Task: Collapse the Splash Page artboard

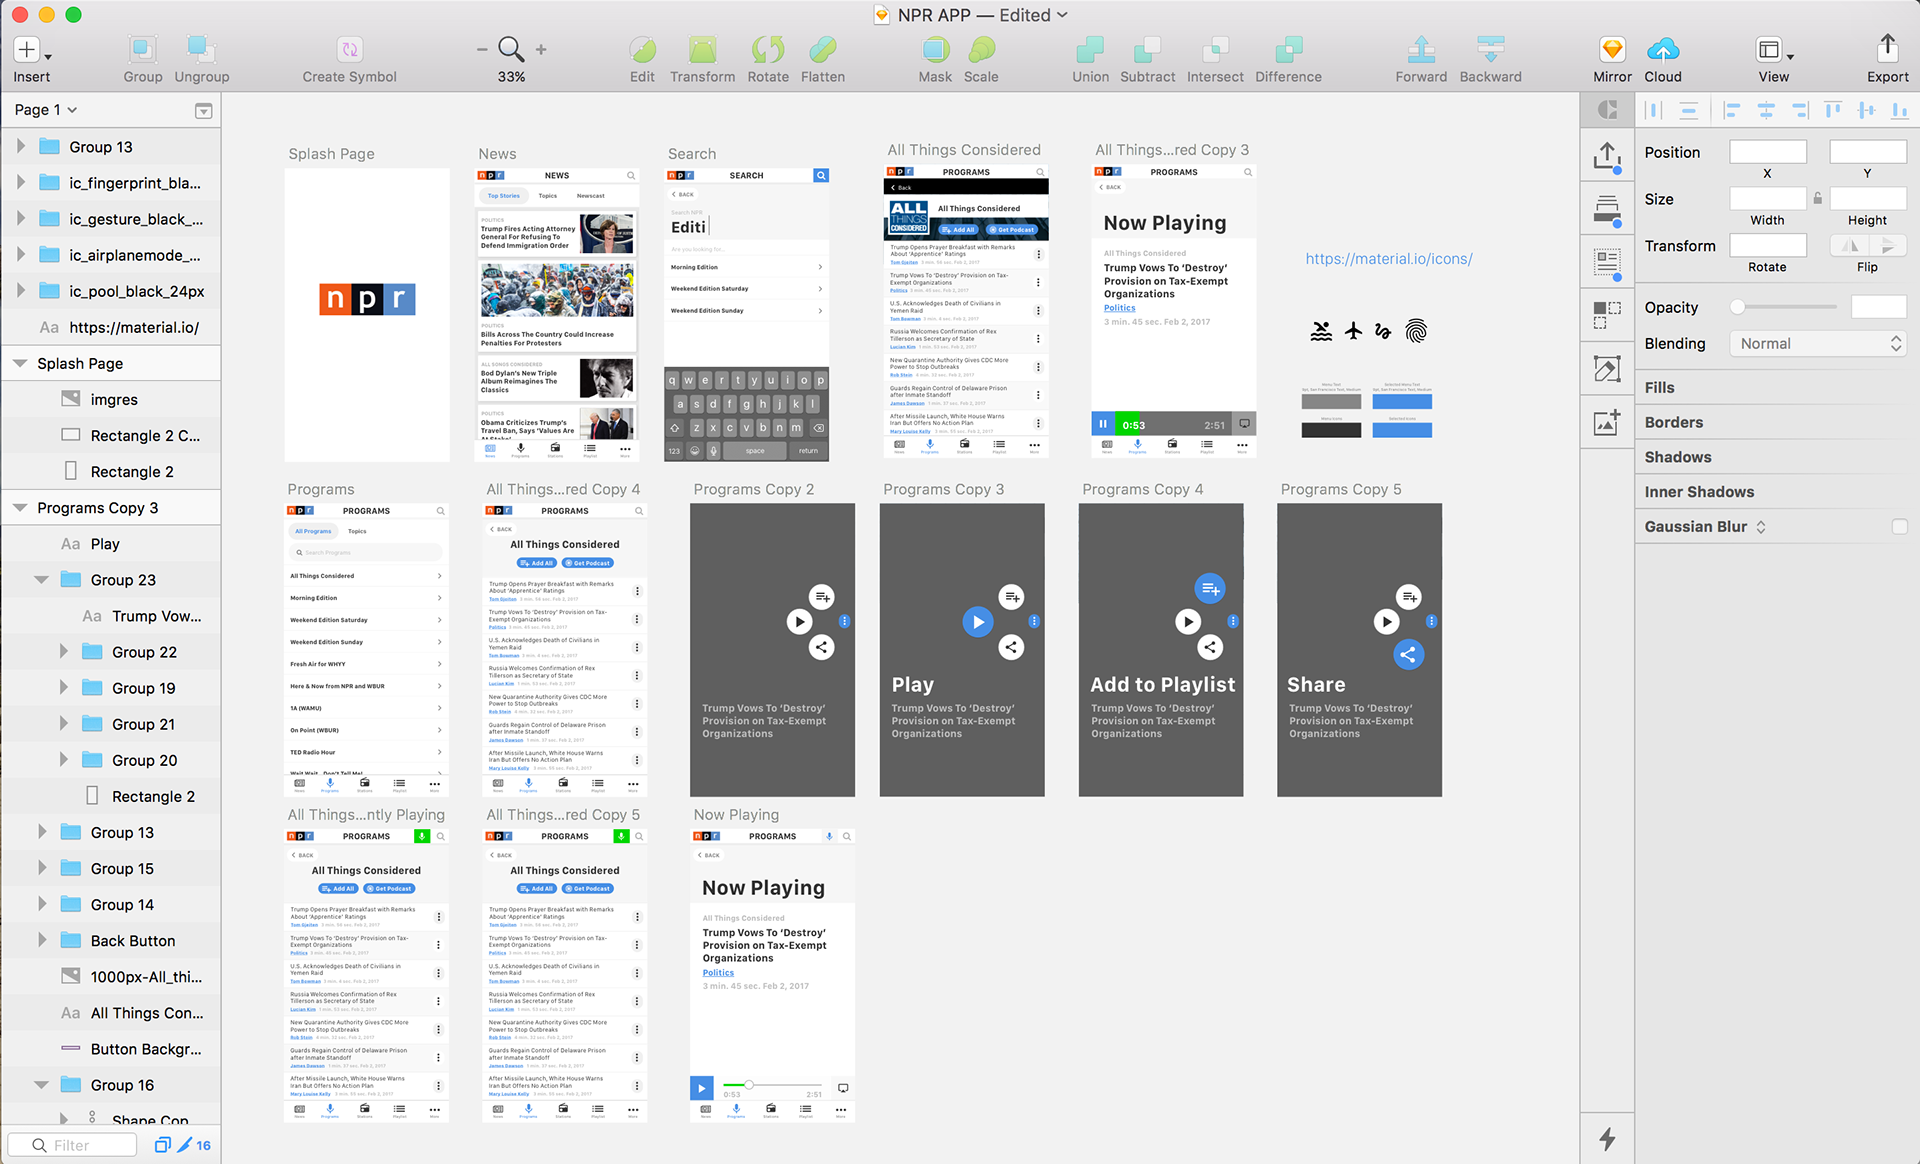Action: click(20, 363)
